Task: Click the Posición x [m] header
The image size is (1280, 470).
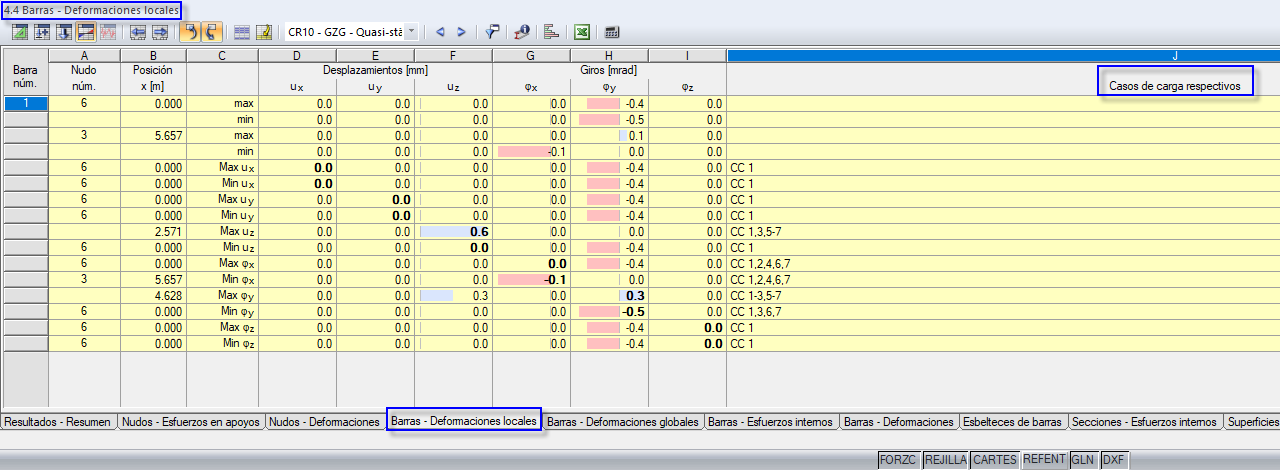Action: (x=153, y=79)
